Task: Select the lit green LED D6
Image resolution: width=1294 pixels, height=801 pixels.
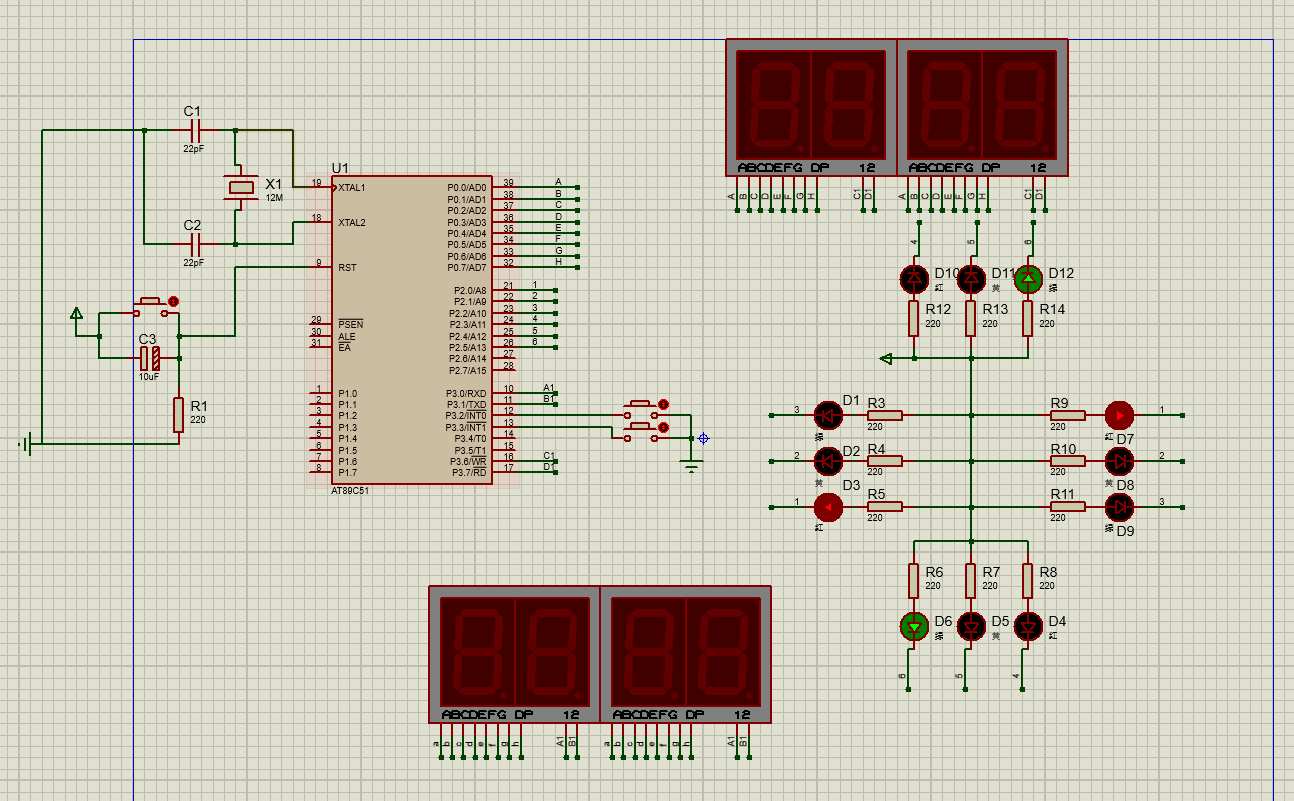Action: pyautogui.click(x=914, y=627)
